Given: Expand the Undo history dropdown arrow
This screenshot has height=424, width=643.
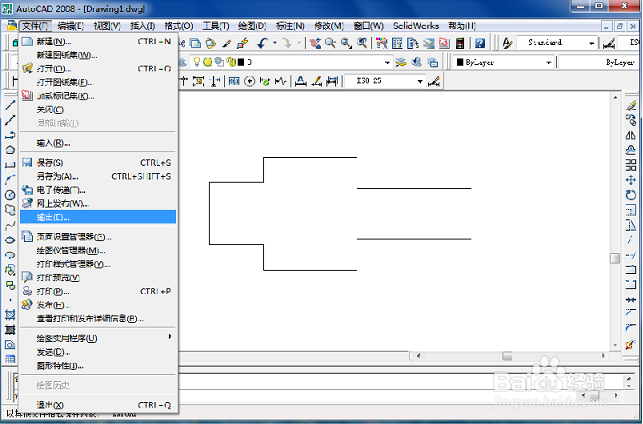Looking at the screenshot, I should pos(275,43).
